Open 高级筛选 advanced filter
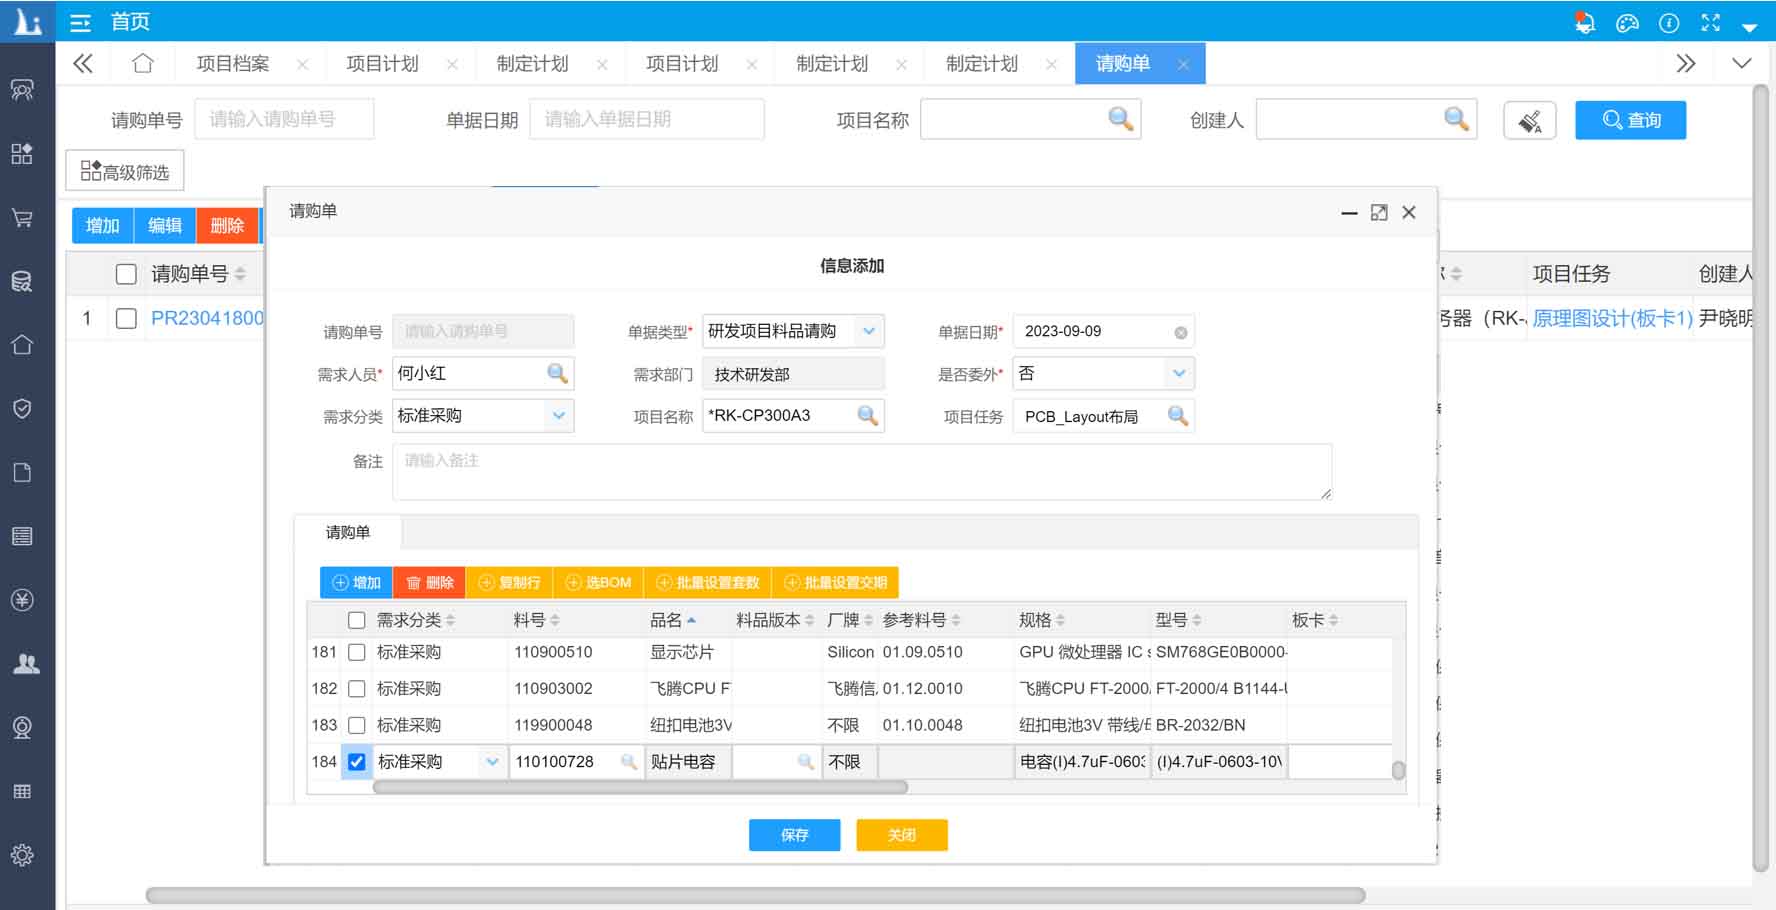1776x910 pixels. coord(125,171)
